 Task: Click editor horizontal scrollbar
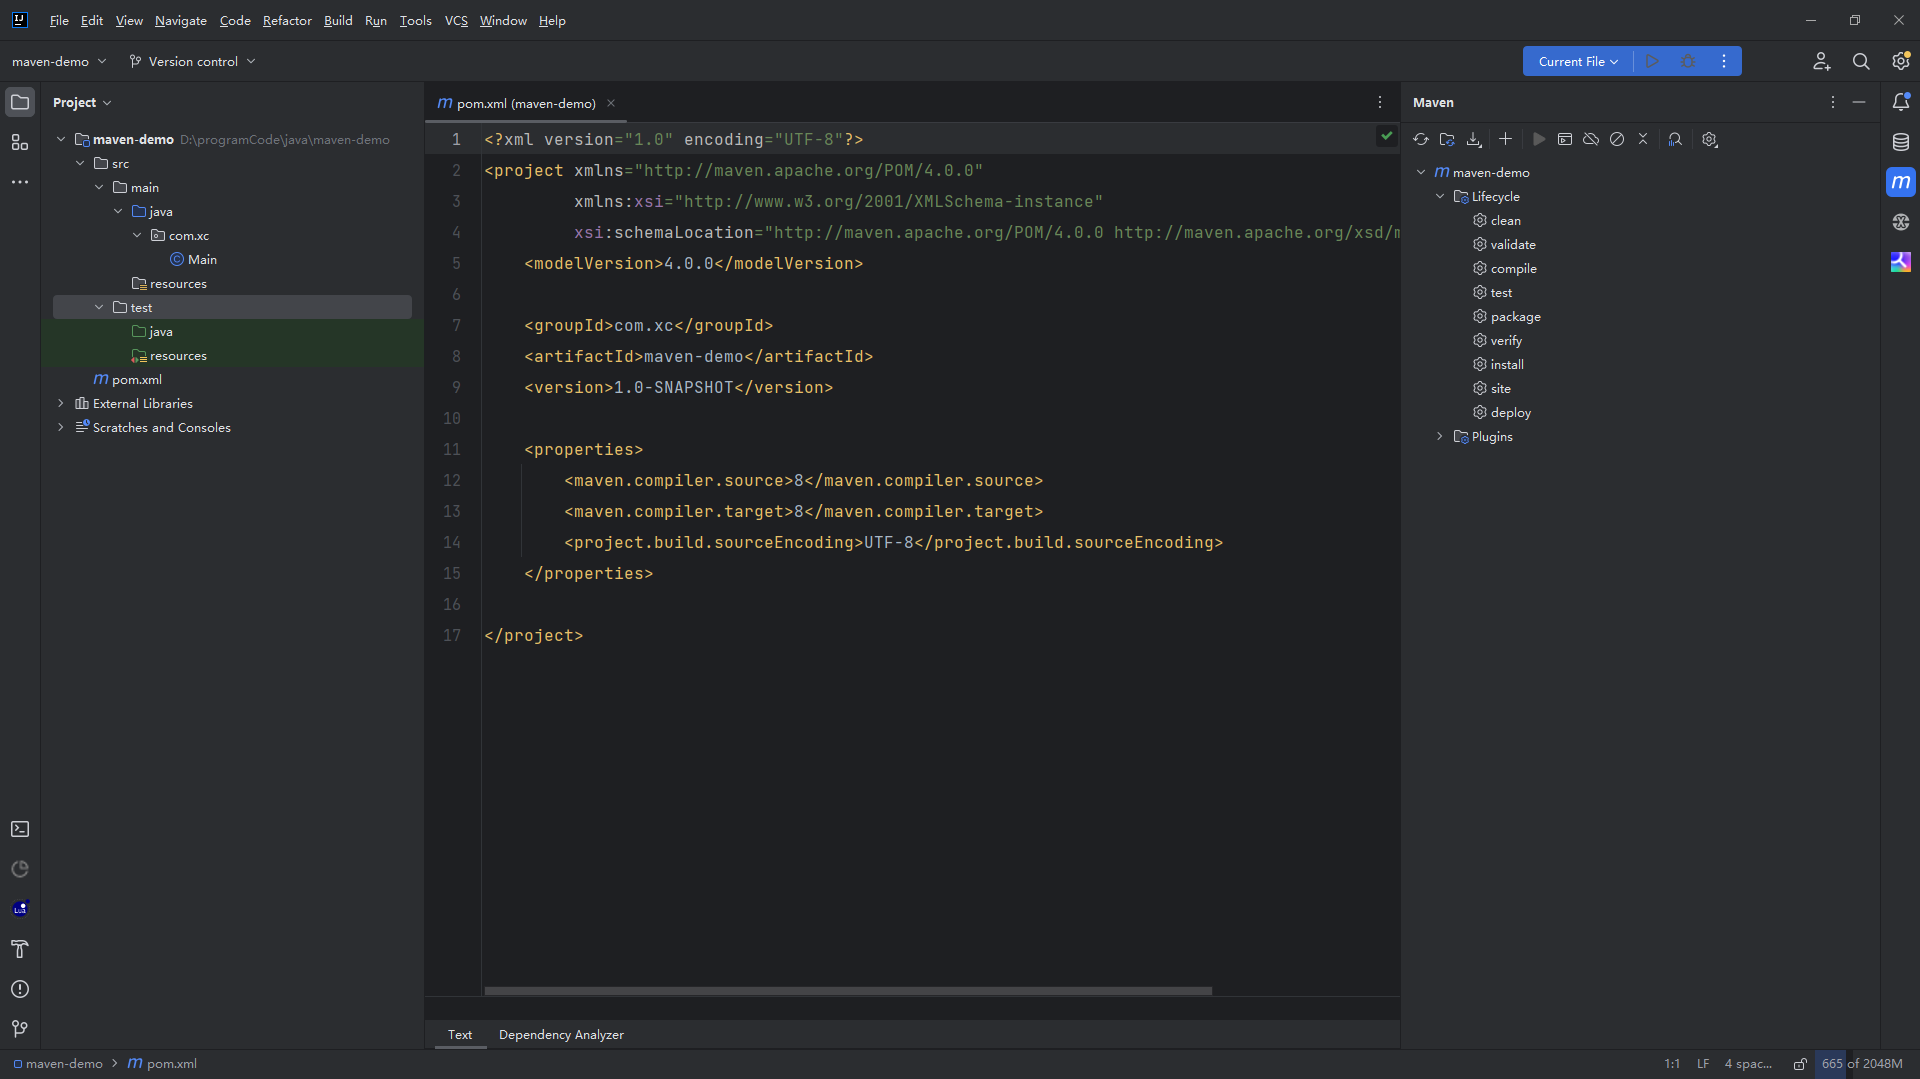click(848, 991)
